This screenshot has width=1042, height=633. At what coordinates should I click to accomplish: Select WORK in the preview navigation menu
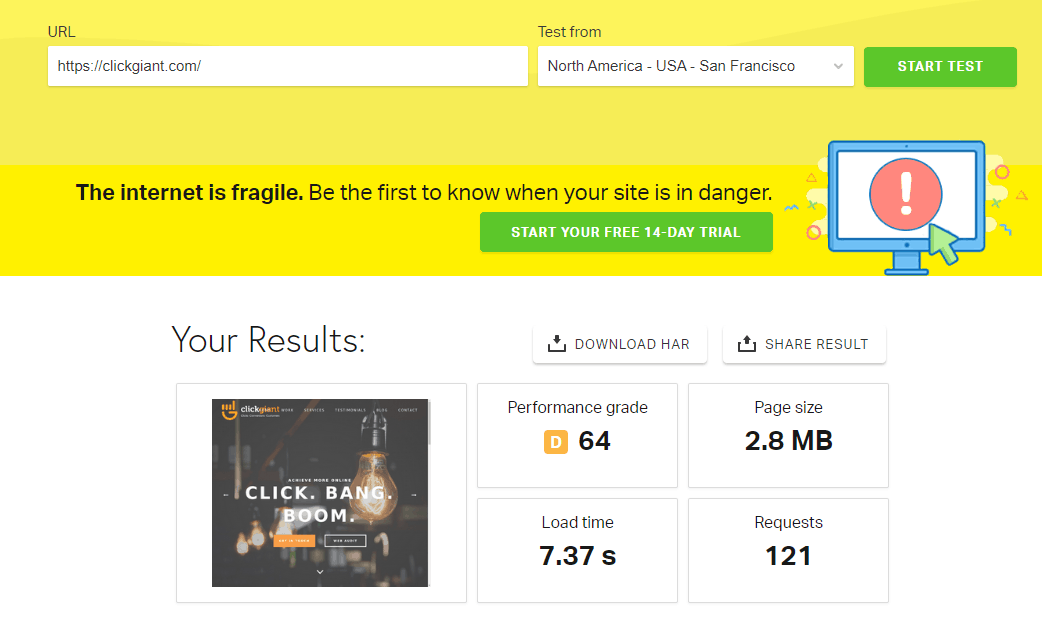pos(288,410)
